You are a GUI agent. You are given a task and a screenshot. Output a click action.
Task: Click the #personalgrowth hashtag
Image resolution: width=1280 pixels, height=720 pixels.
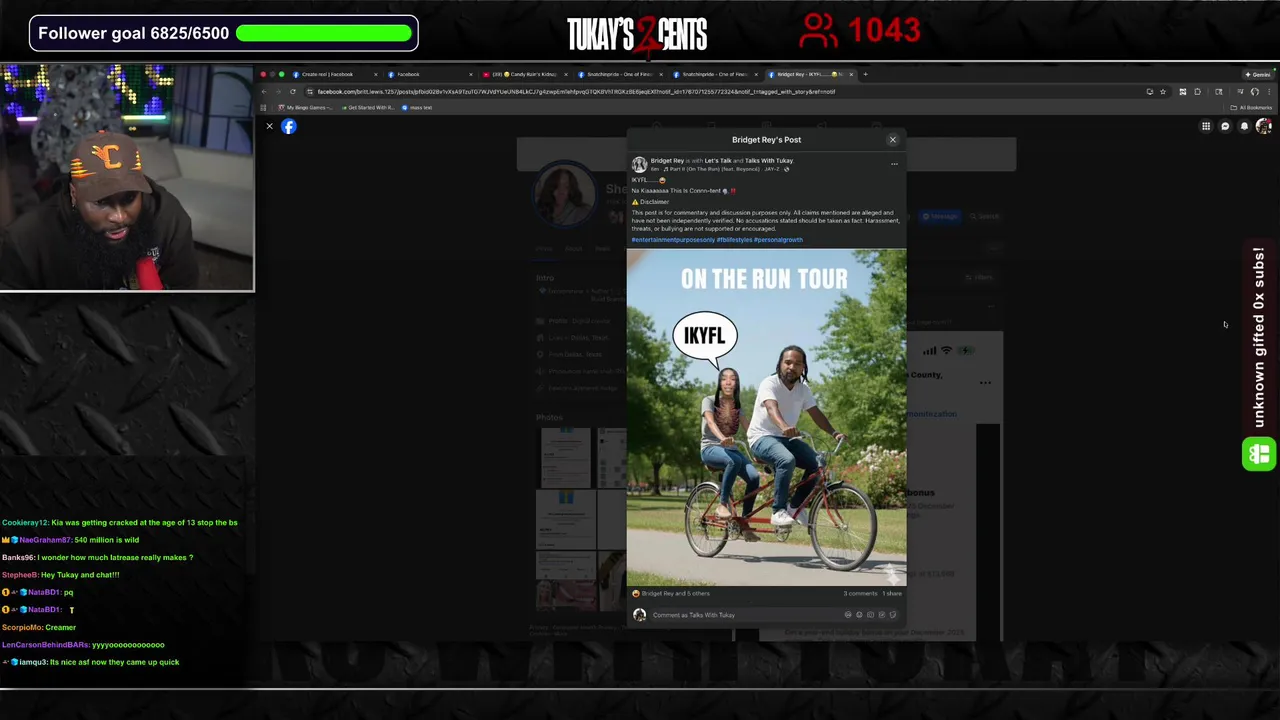pos(778,240)
